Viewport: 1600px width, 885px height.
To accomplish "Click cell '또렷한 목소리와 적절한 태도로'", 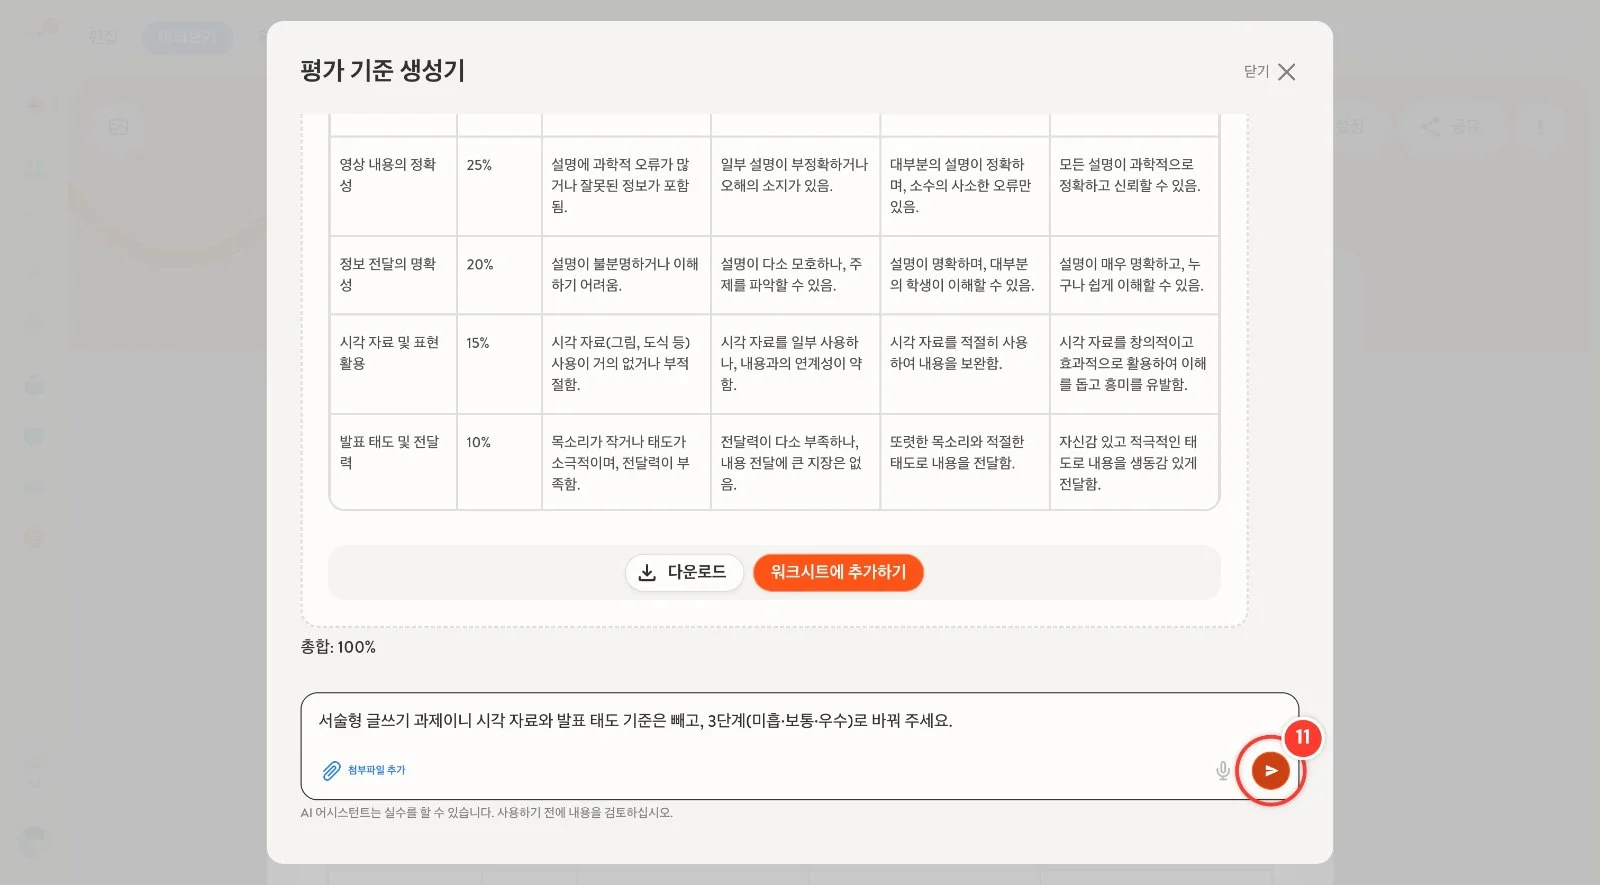I will point(965,462).
